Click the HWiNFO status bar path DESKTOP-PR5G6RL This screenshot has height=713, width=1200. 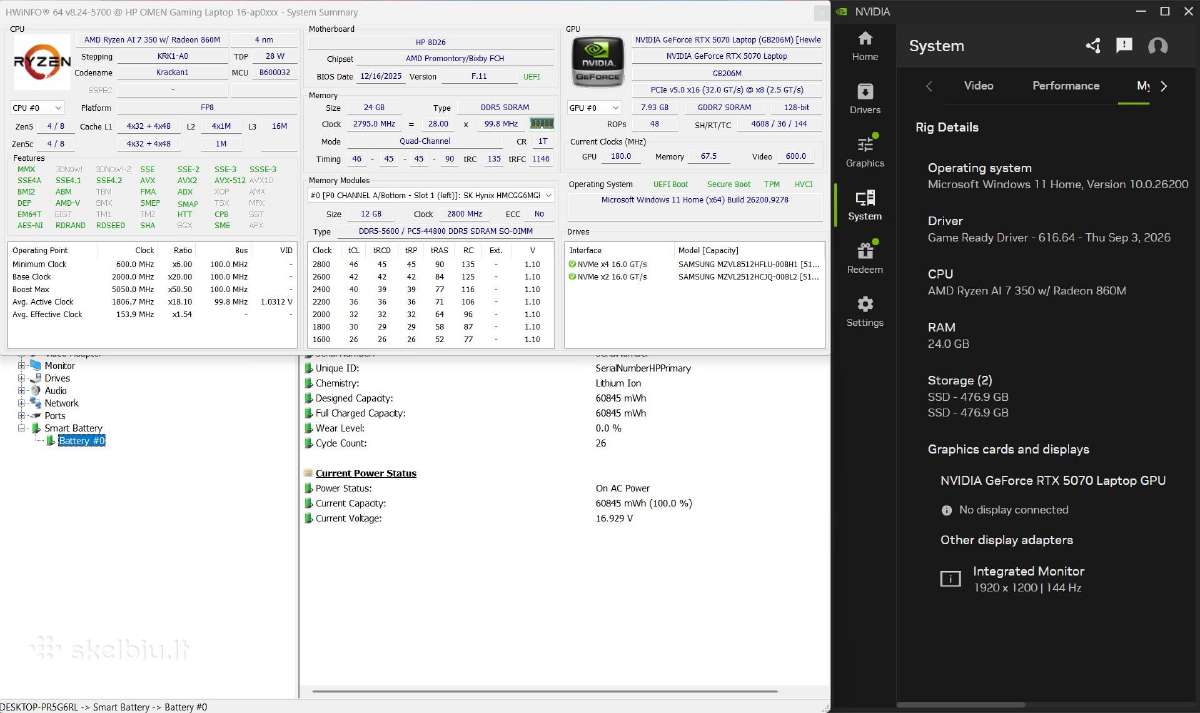[104, 707]
